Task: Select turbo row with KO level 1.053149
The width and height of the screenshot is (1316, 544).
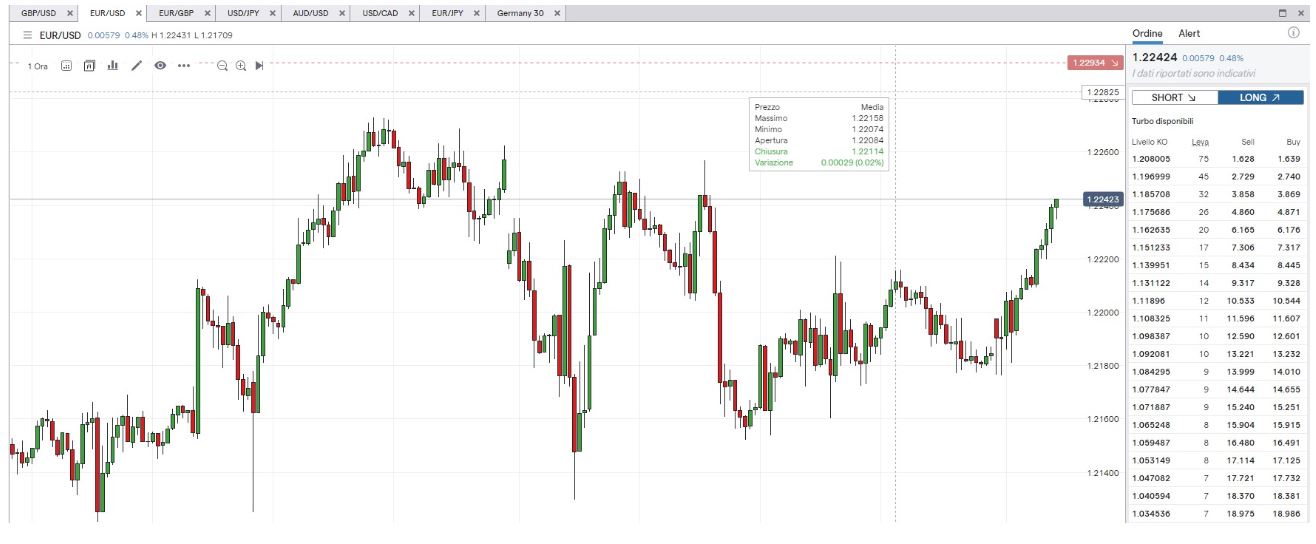Action: point(1216,461)
